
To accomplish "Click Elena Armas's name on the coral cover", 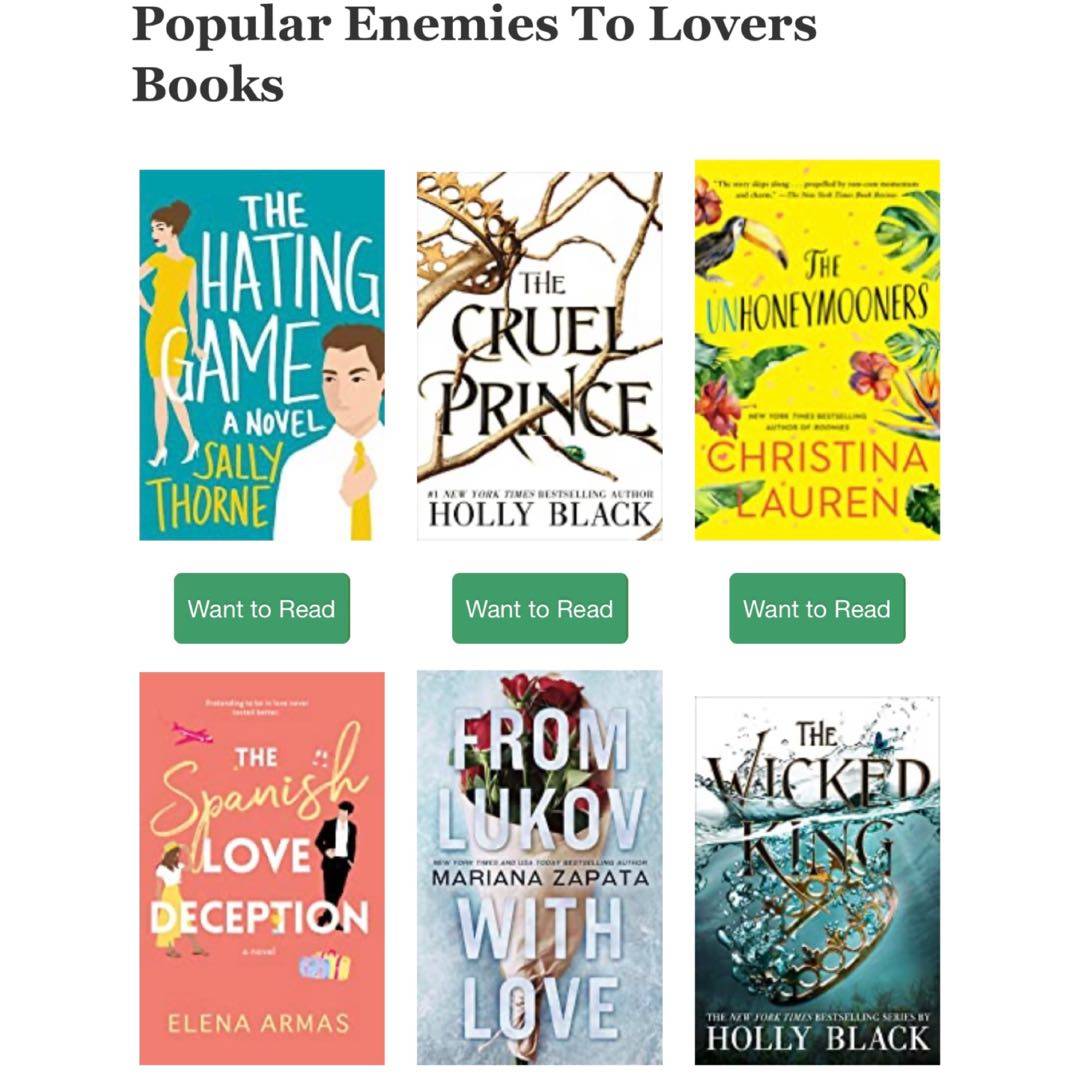I will 259,1023.
